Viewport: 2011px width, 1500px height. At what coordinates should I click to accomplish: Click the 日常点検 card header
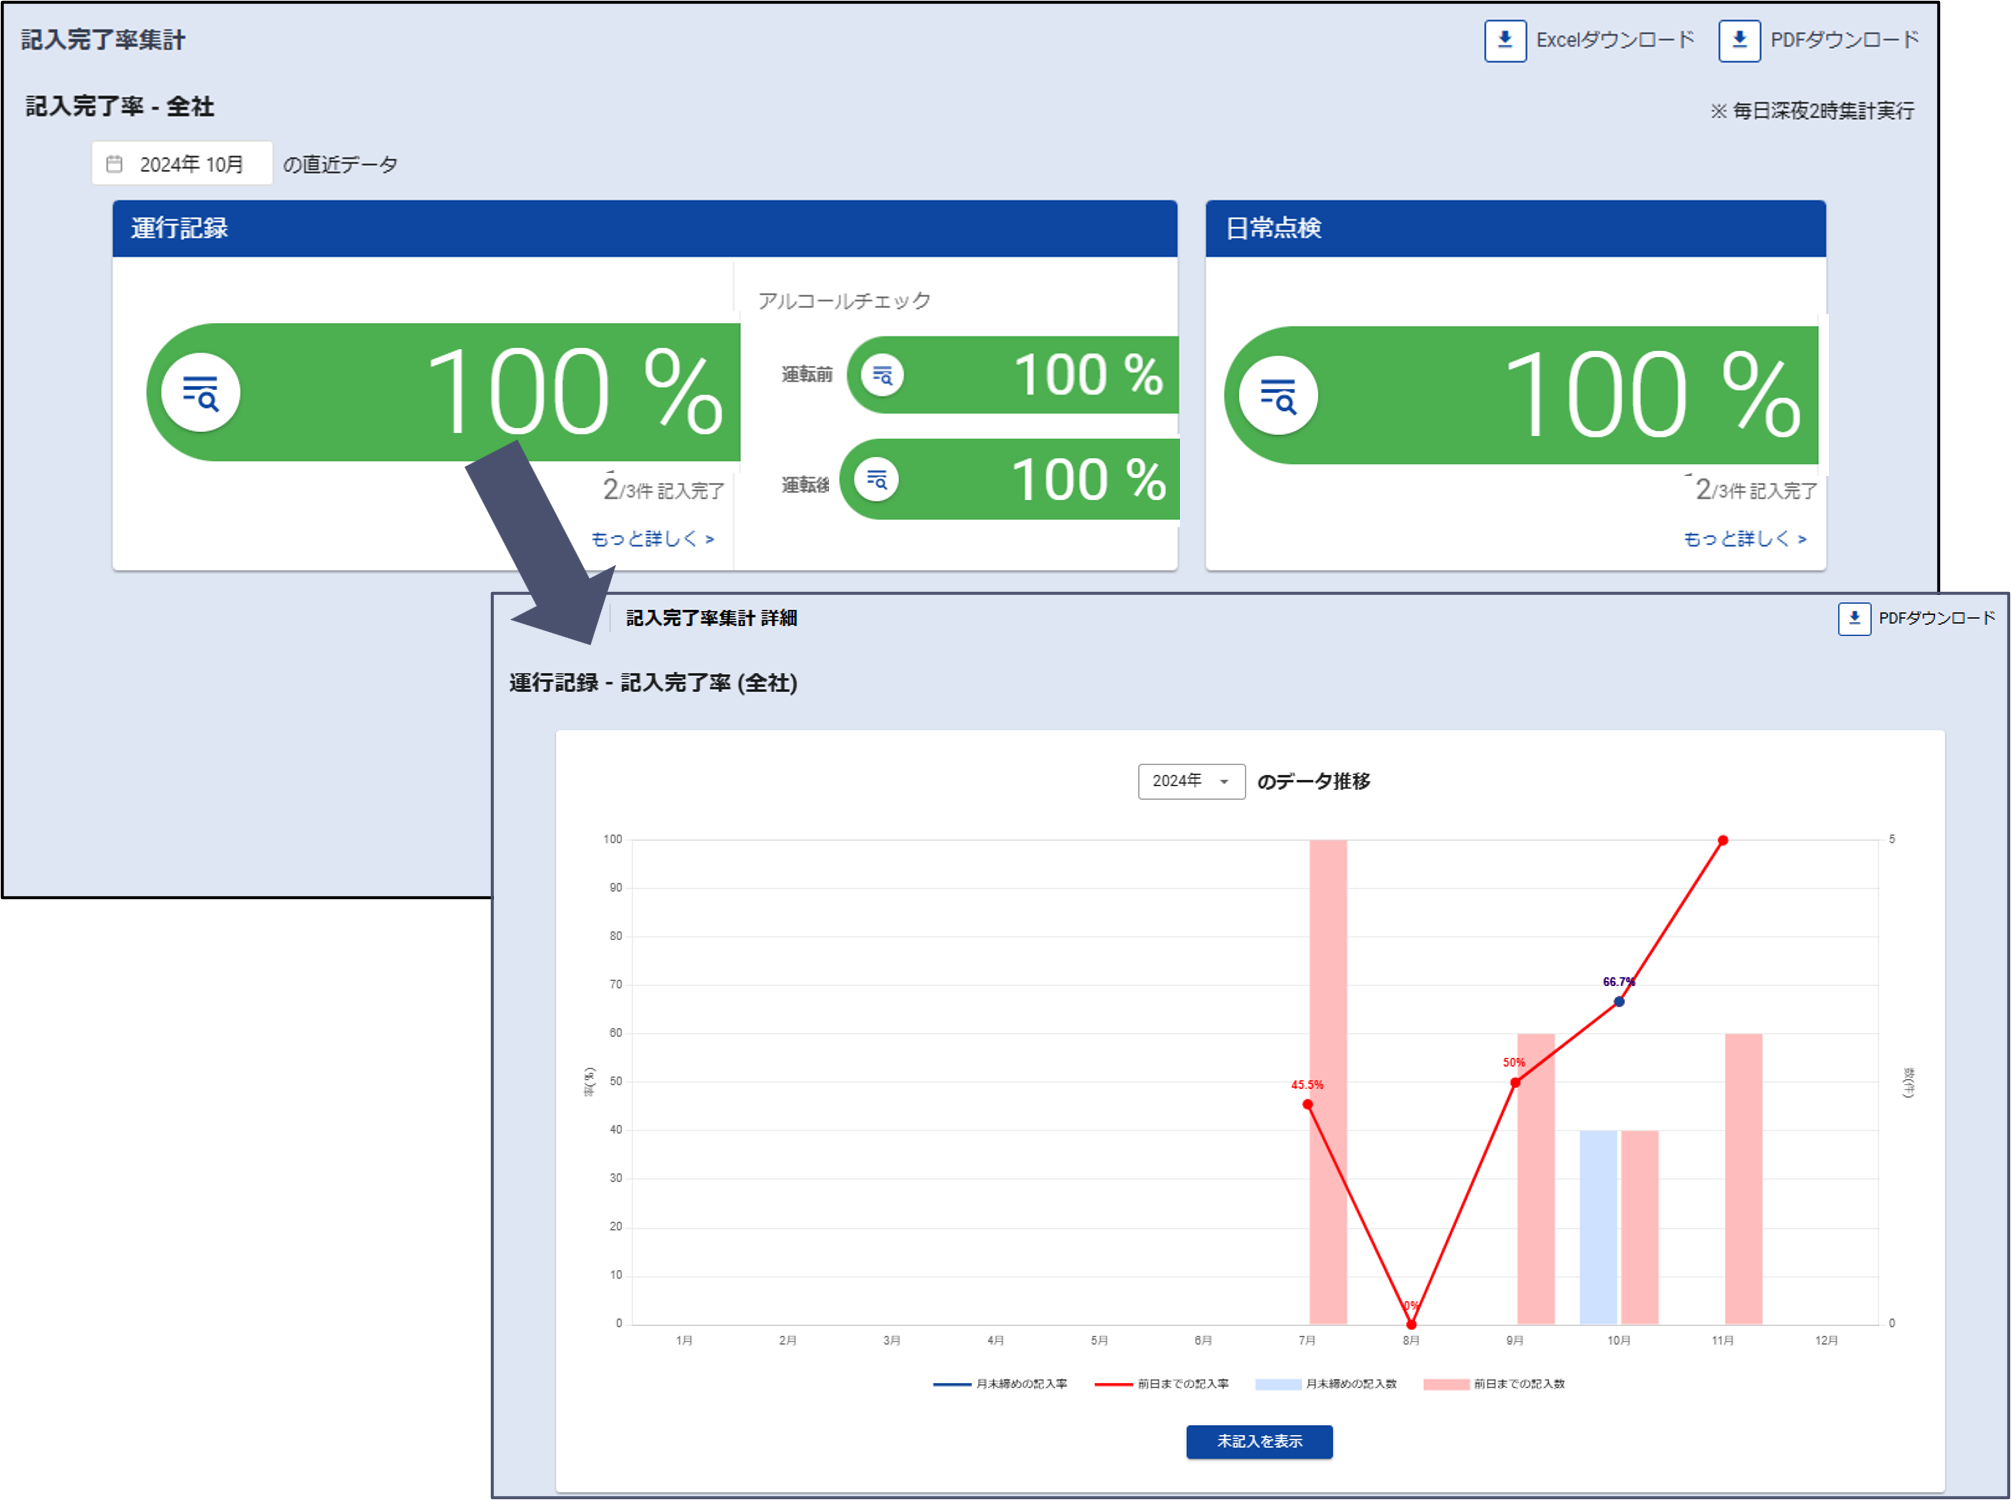pos(1515,228)
